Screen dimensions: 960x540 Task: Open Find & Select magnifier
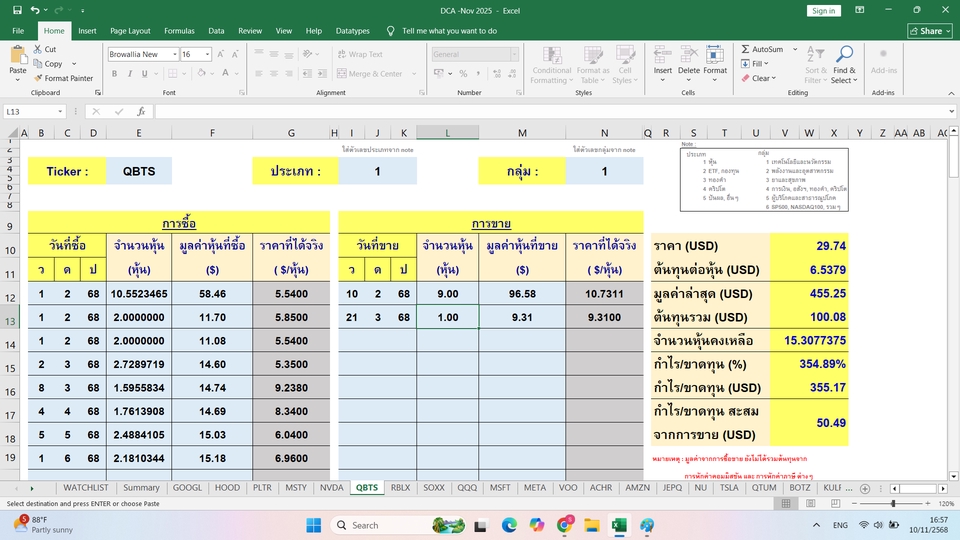[x=844, y=56]
